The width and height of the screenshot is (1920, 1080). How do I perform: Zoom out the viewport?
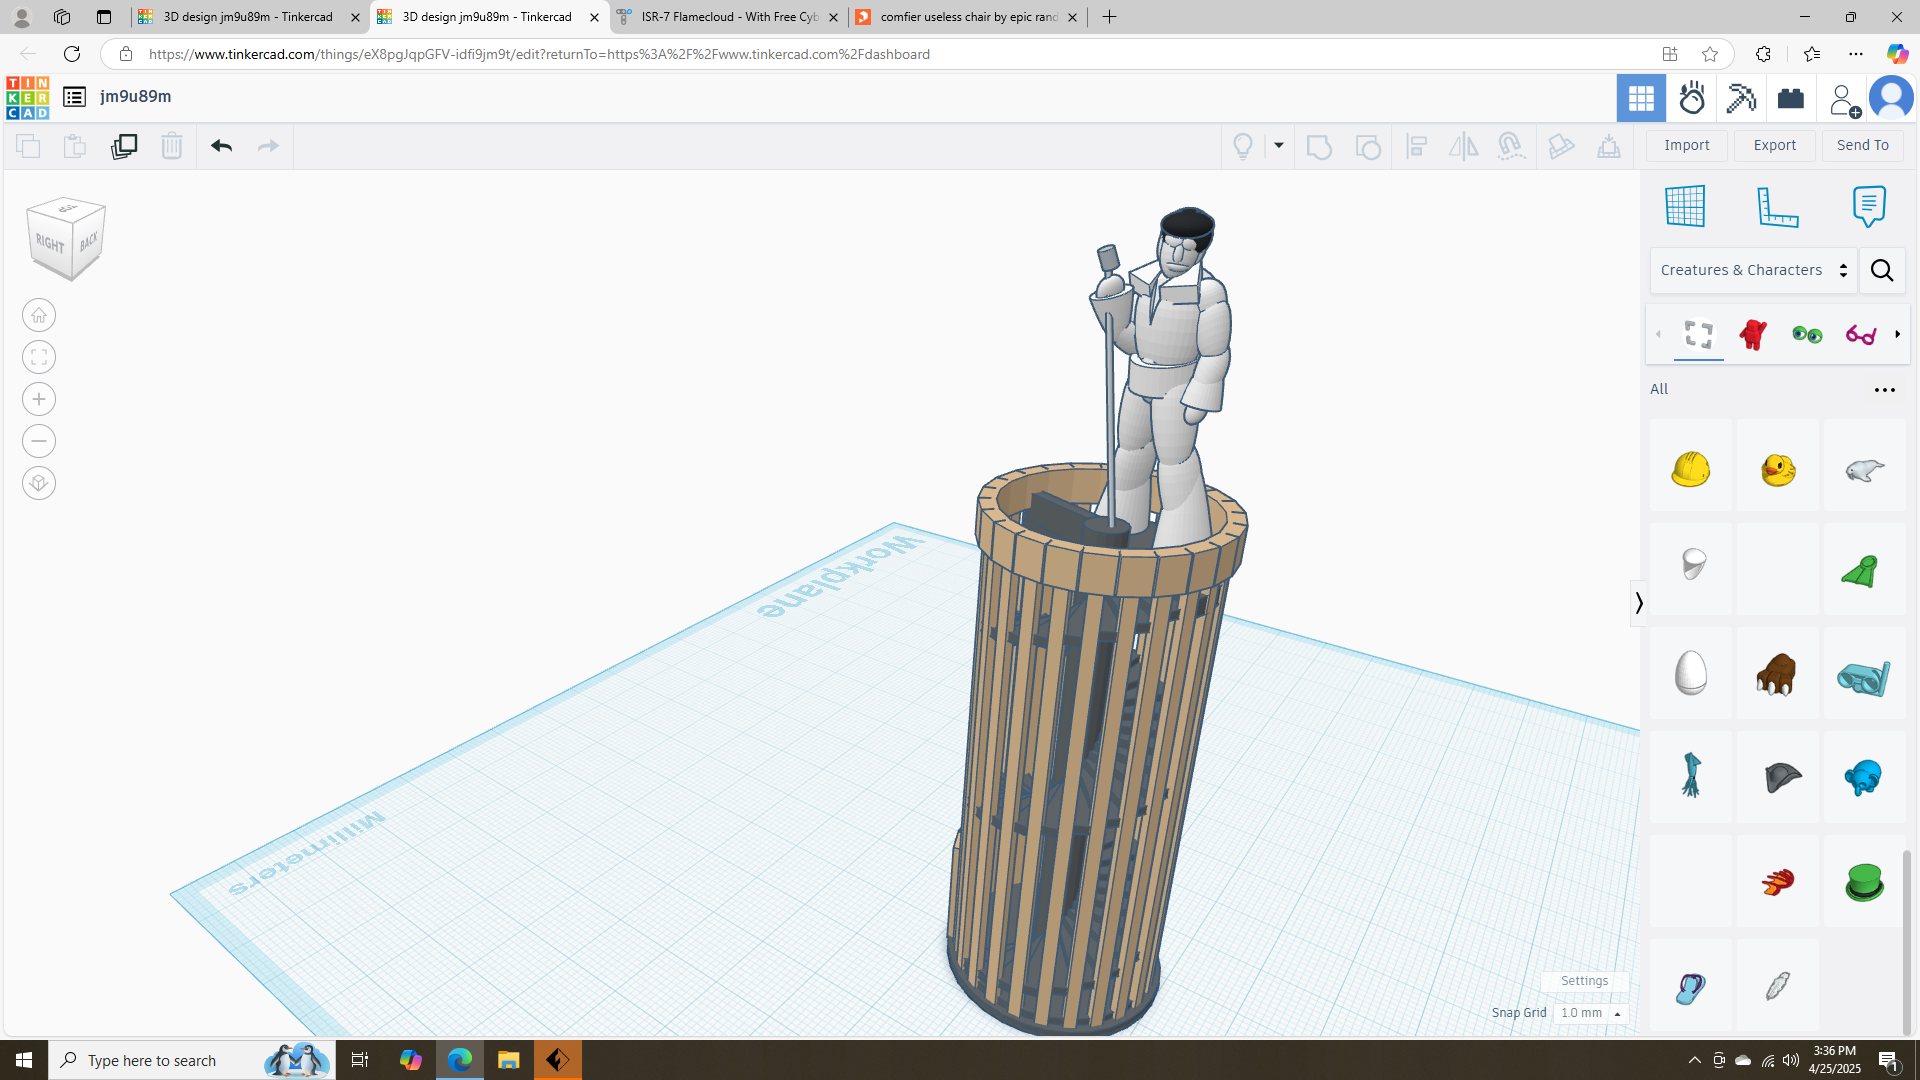coord(39,441)
